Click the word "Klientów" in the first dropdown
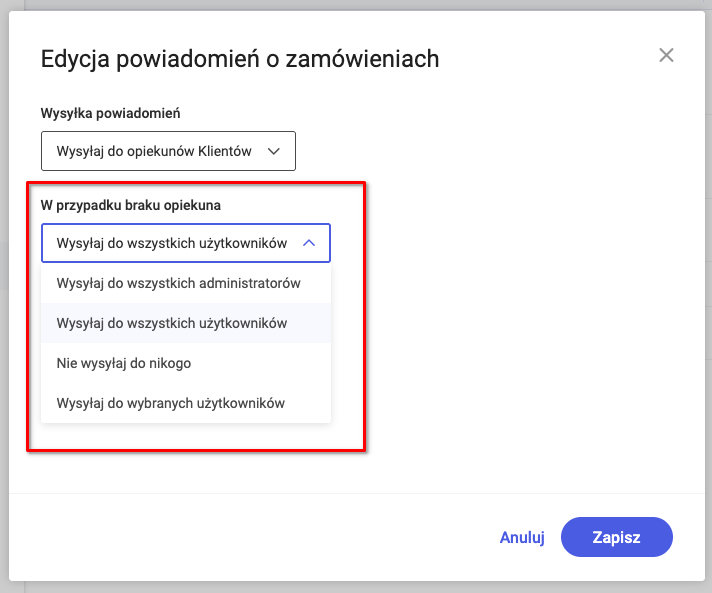This screenshot has height=593, width=712. point(225,151)
